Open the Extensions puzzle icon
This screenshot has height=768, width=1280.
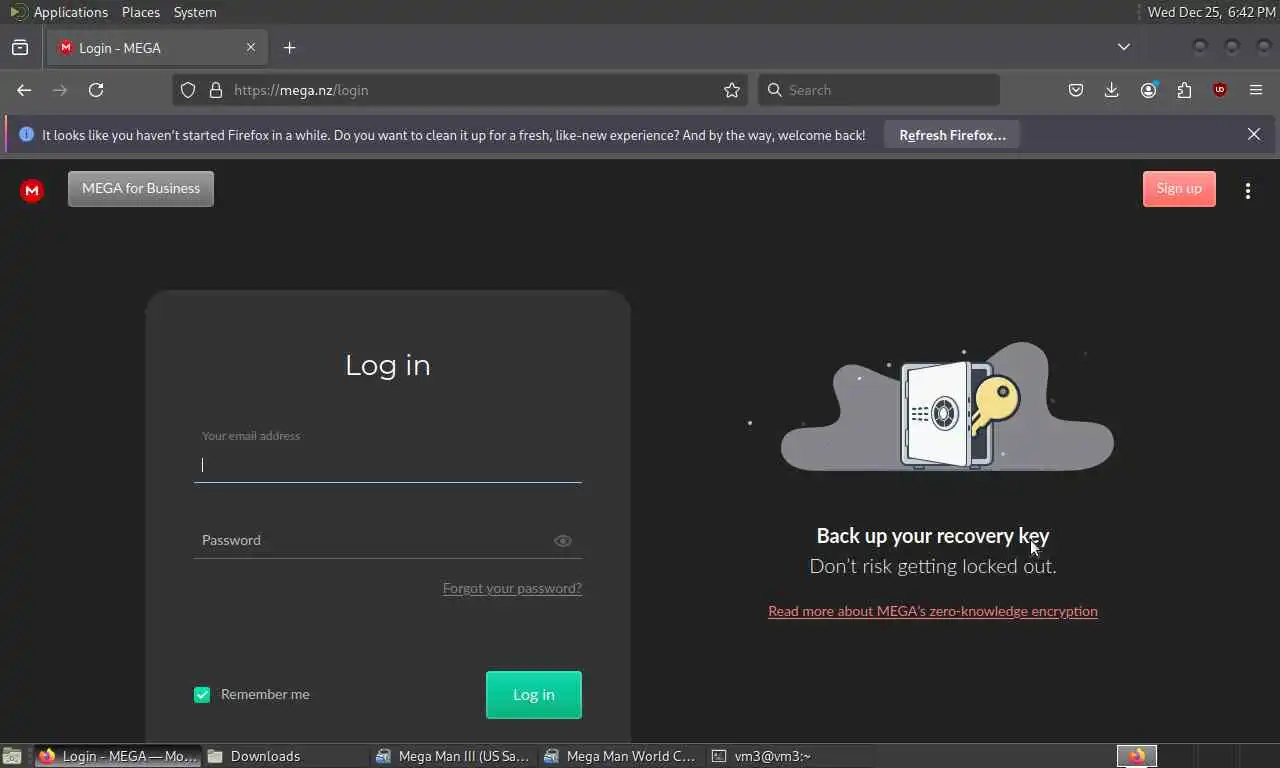pyautogui.click(x=1184, y=90)
